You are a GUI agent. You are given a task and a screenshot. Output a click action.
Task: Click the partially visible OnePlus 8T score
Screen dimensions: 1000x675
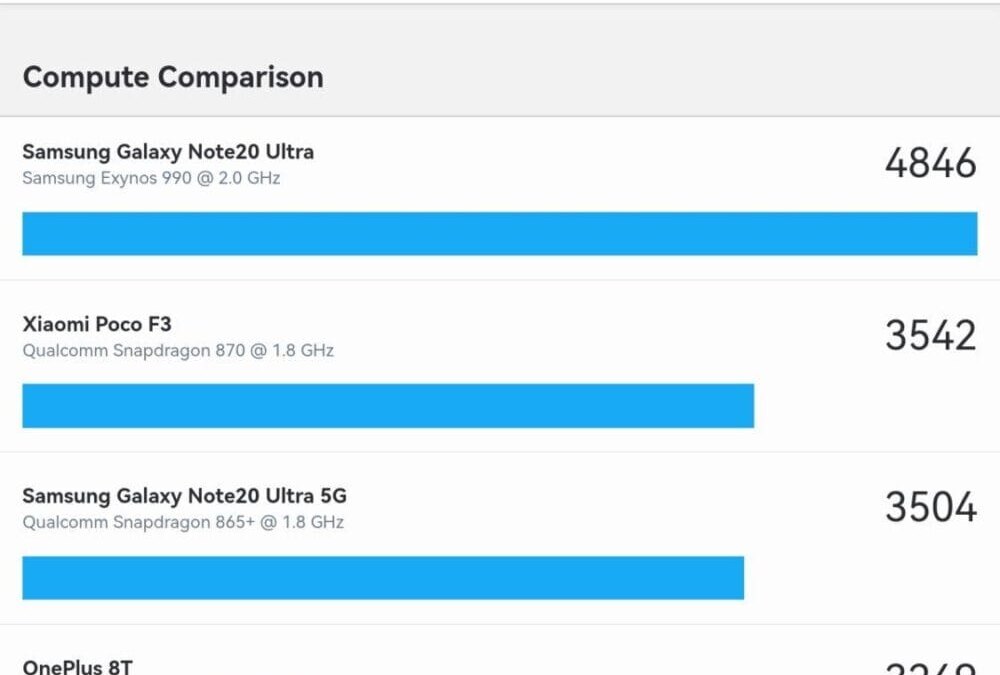[930, 668]
